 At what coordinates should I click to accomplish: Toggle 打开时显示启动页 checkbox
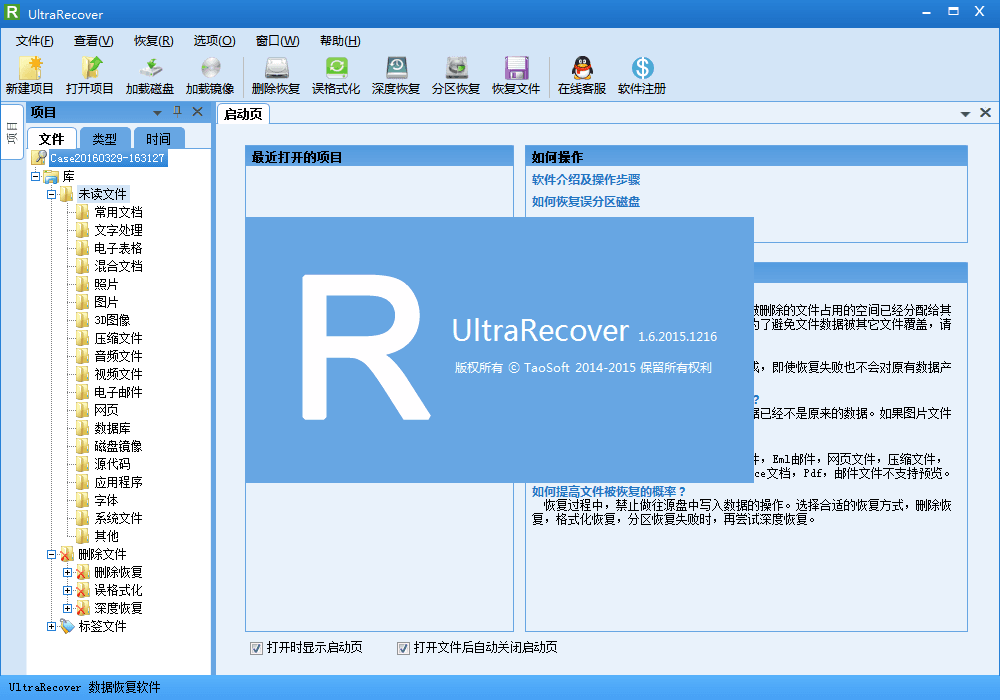(256, 648)
